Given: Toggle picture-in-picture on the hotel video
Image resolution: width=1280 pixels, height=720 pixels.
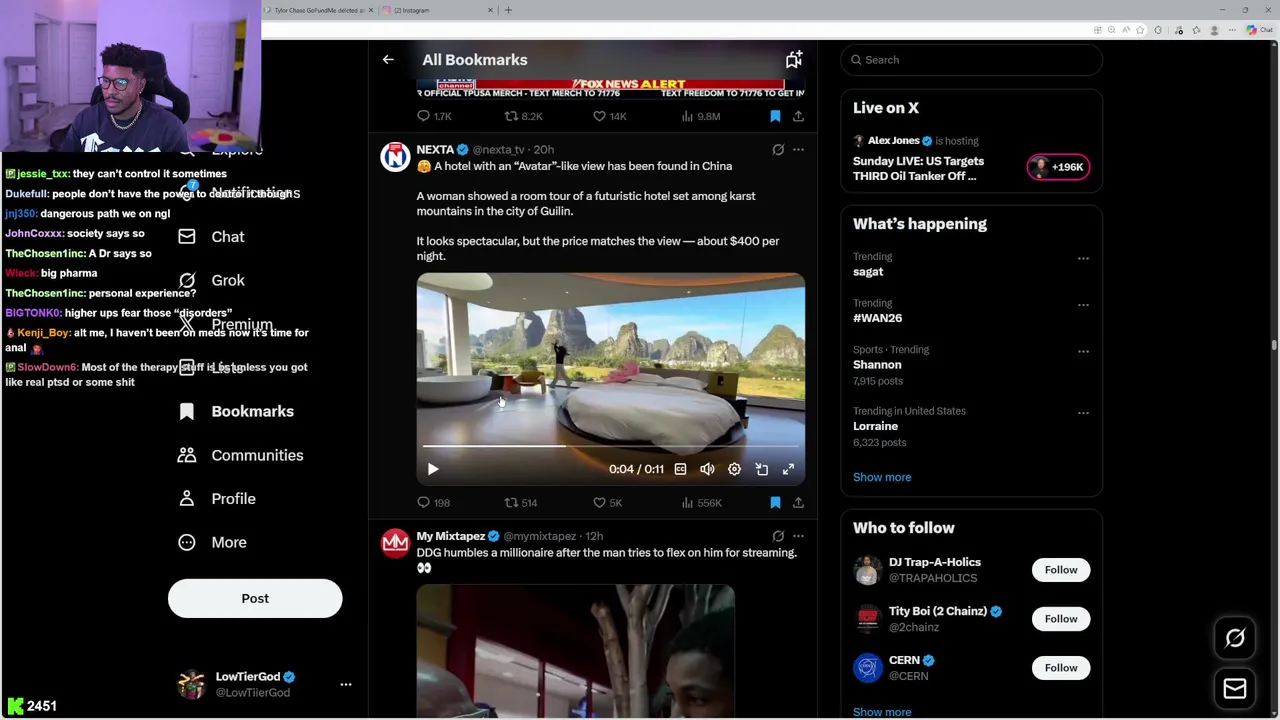Looking at the screenshot, I should click(x=761, y=469).
